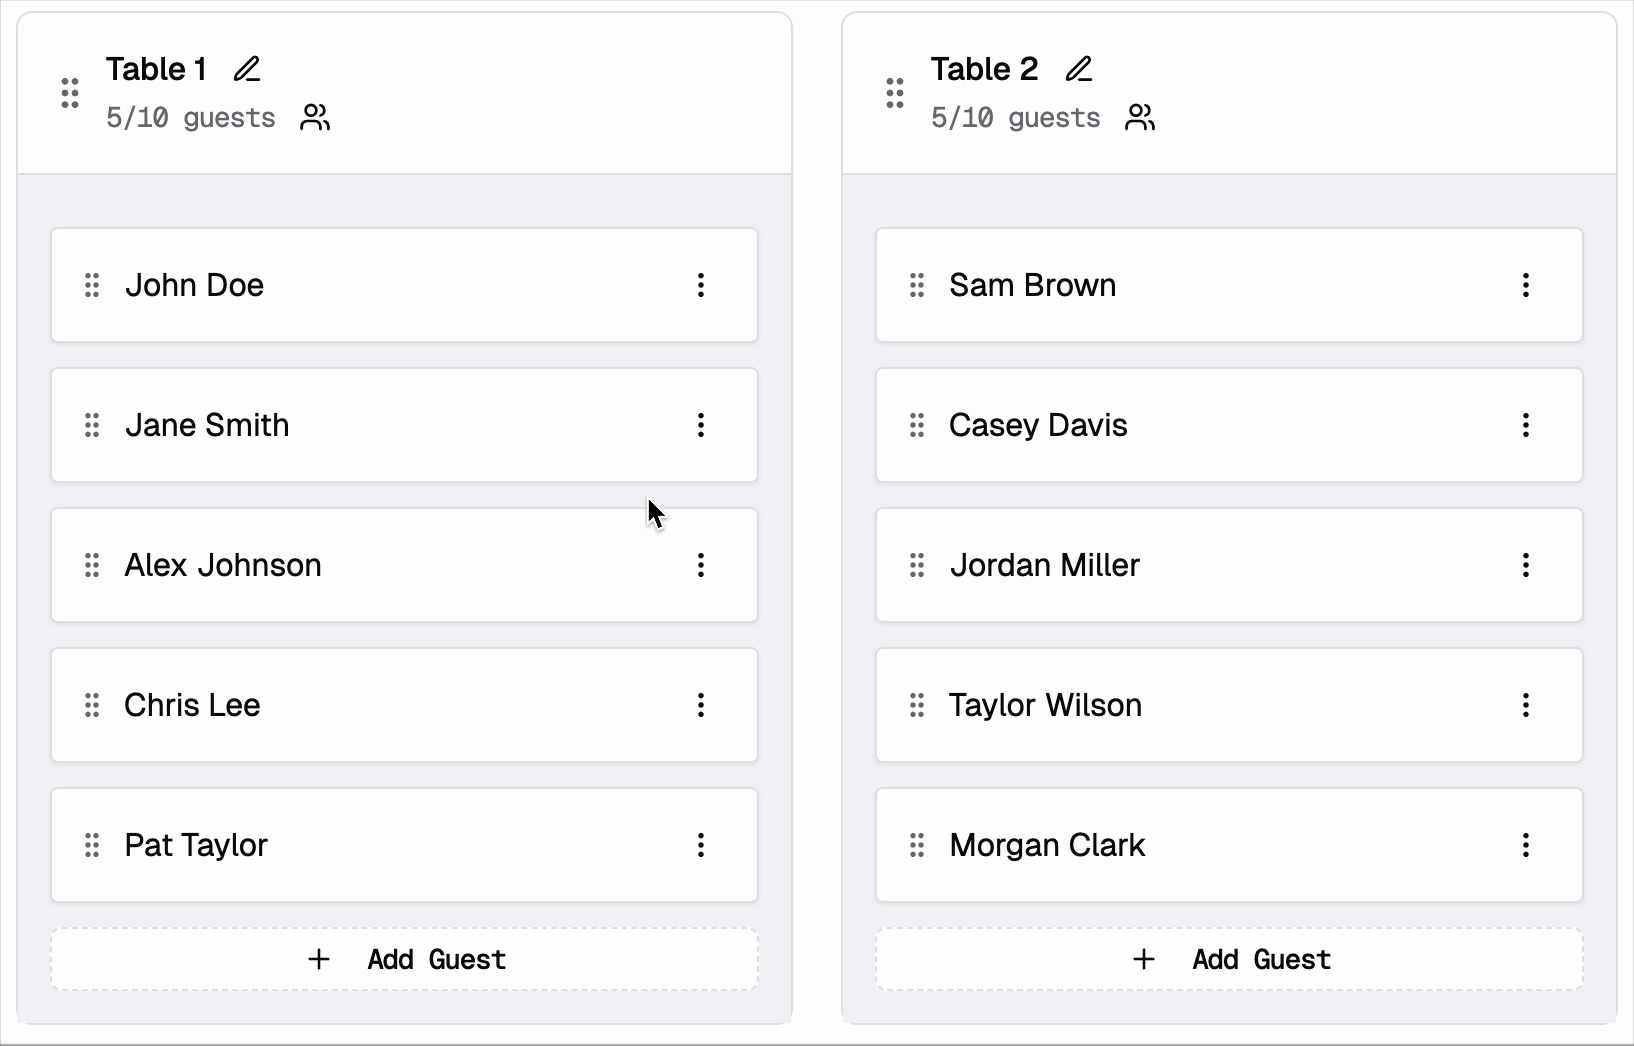1634x1046 pixels.
Task: Open the options menu for Taylor Wilson
Action: [x=1526, y=705]
